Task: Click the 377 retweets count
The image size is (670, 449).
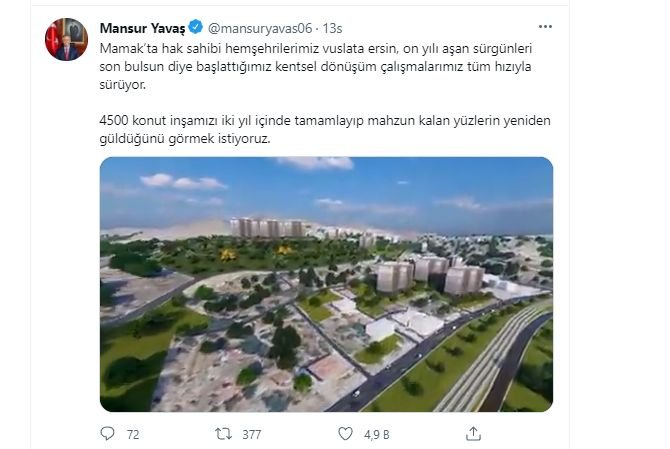Action: click(252, 434)
